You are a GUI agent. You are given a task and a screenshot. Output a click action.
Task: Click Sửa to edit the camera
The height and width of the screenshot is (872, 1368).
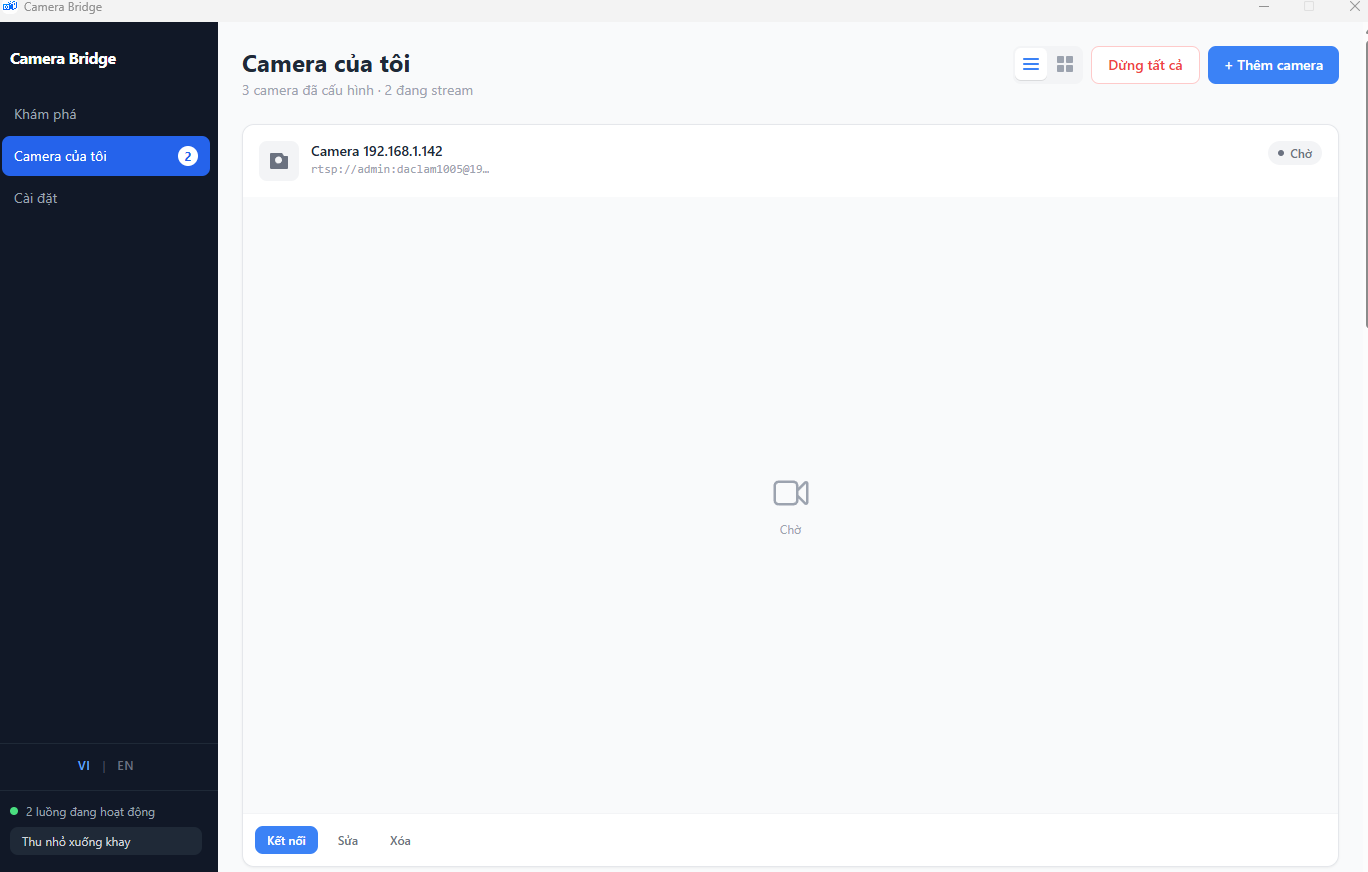click(x=348, y=840)
